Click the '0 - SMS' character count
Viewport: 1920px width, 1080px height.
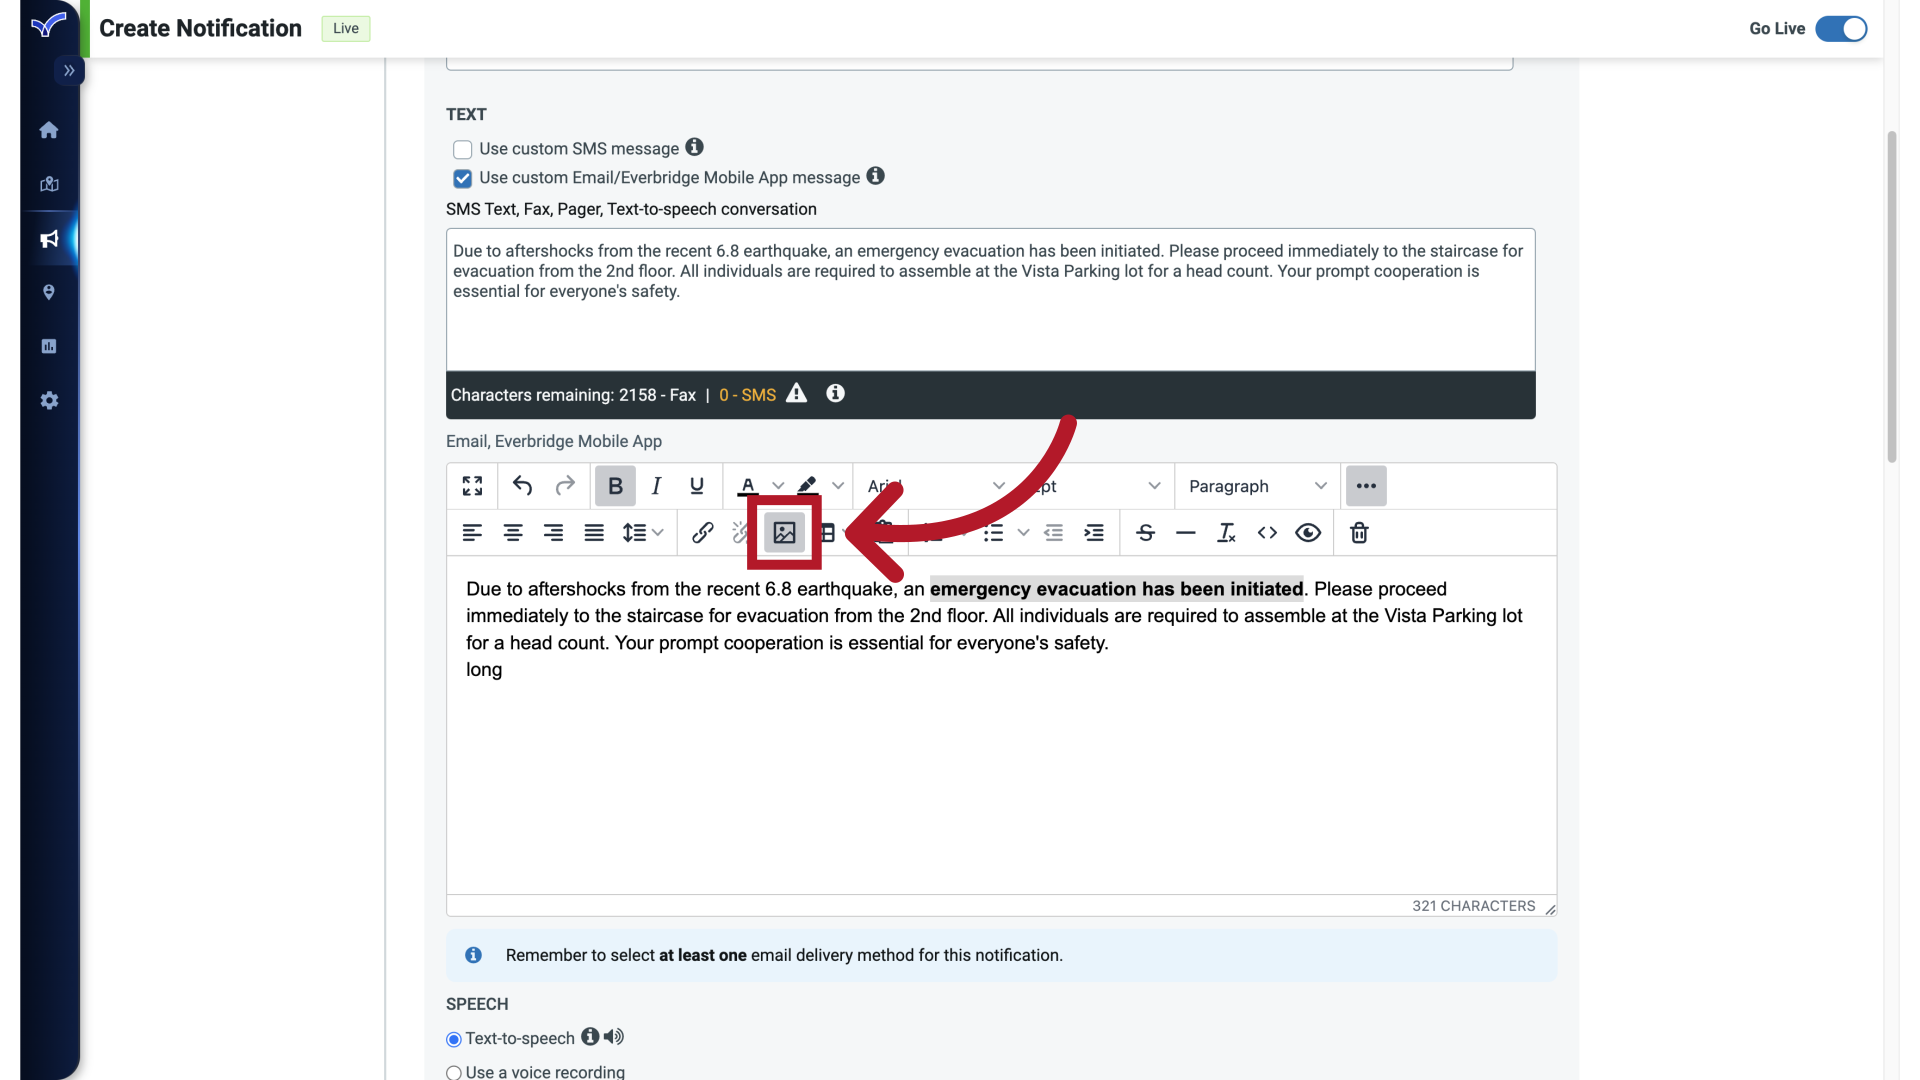tap(747, 395)
